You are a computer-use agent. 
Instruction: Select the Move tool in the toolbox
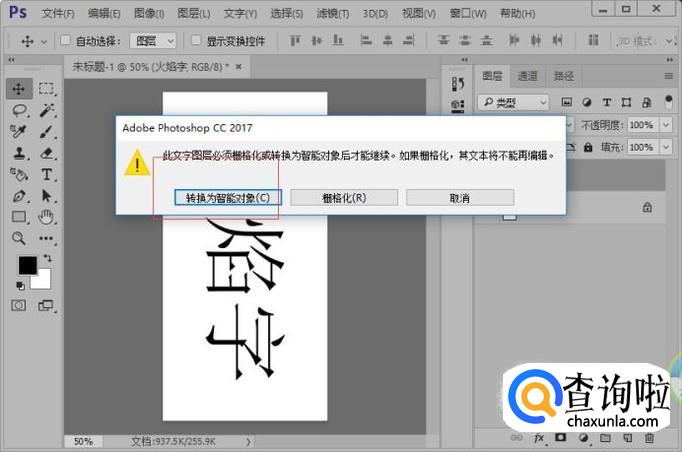coord(19,89)
